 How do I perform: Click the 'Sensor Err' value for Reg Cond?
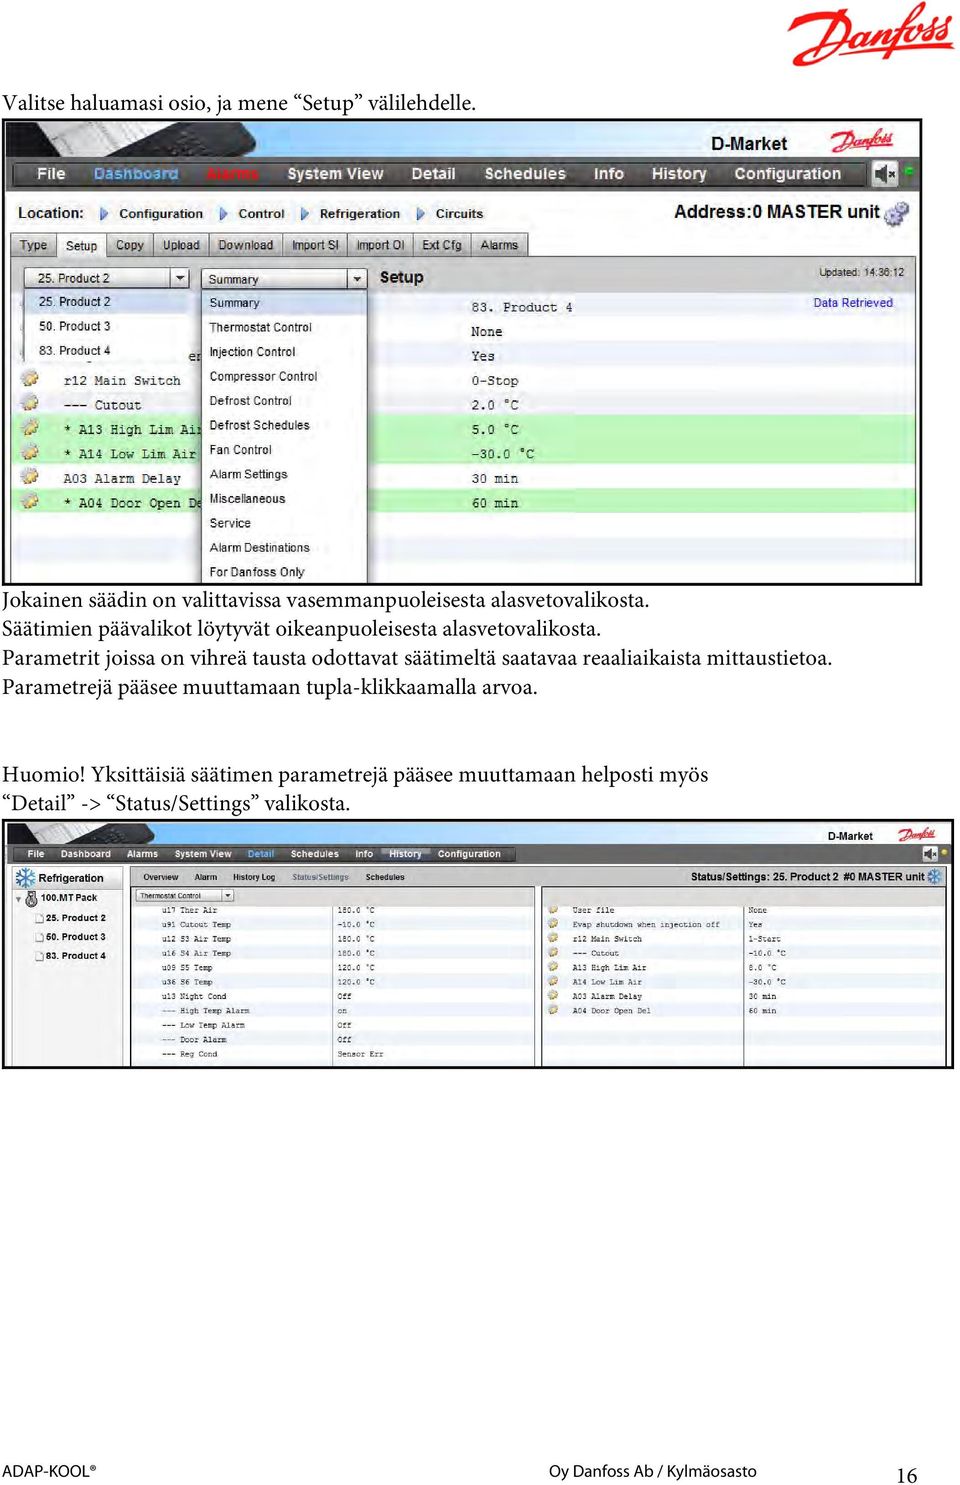[360, 1054]
